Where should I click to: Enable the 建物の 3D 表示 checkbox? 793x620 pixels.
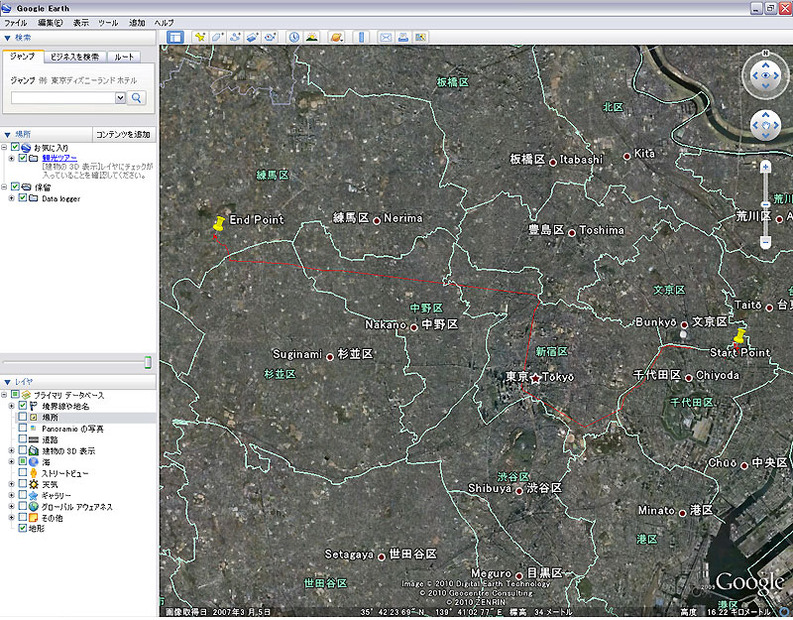(x=22, y=450)
